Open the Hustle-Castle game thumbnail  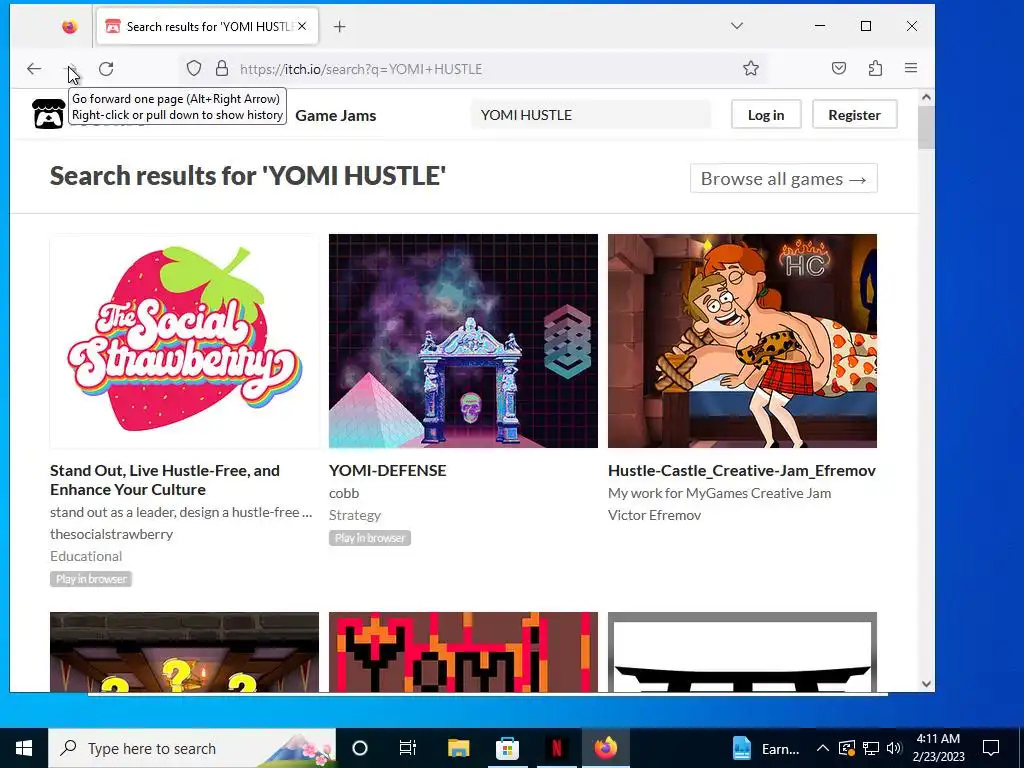[742, 341]
